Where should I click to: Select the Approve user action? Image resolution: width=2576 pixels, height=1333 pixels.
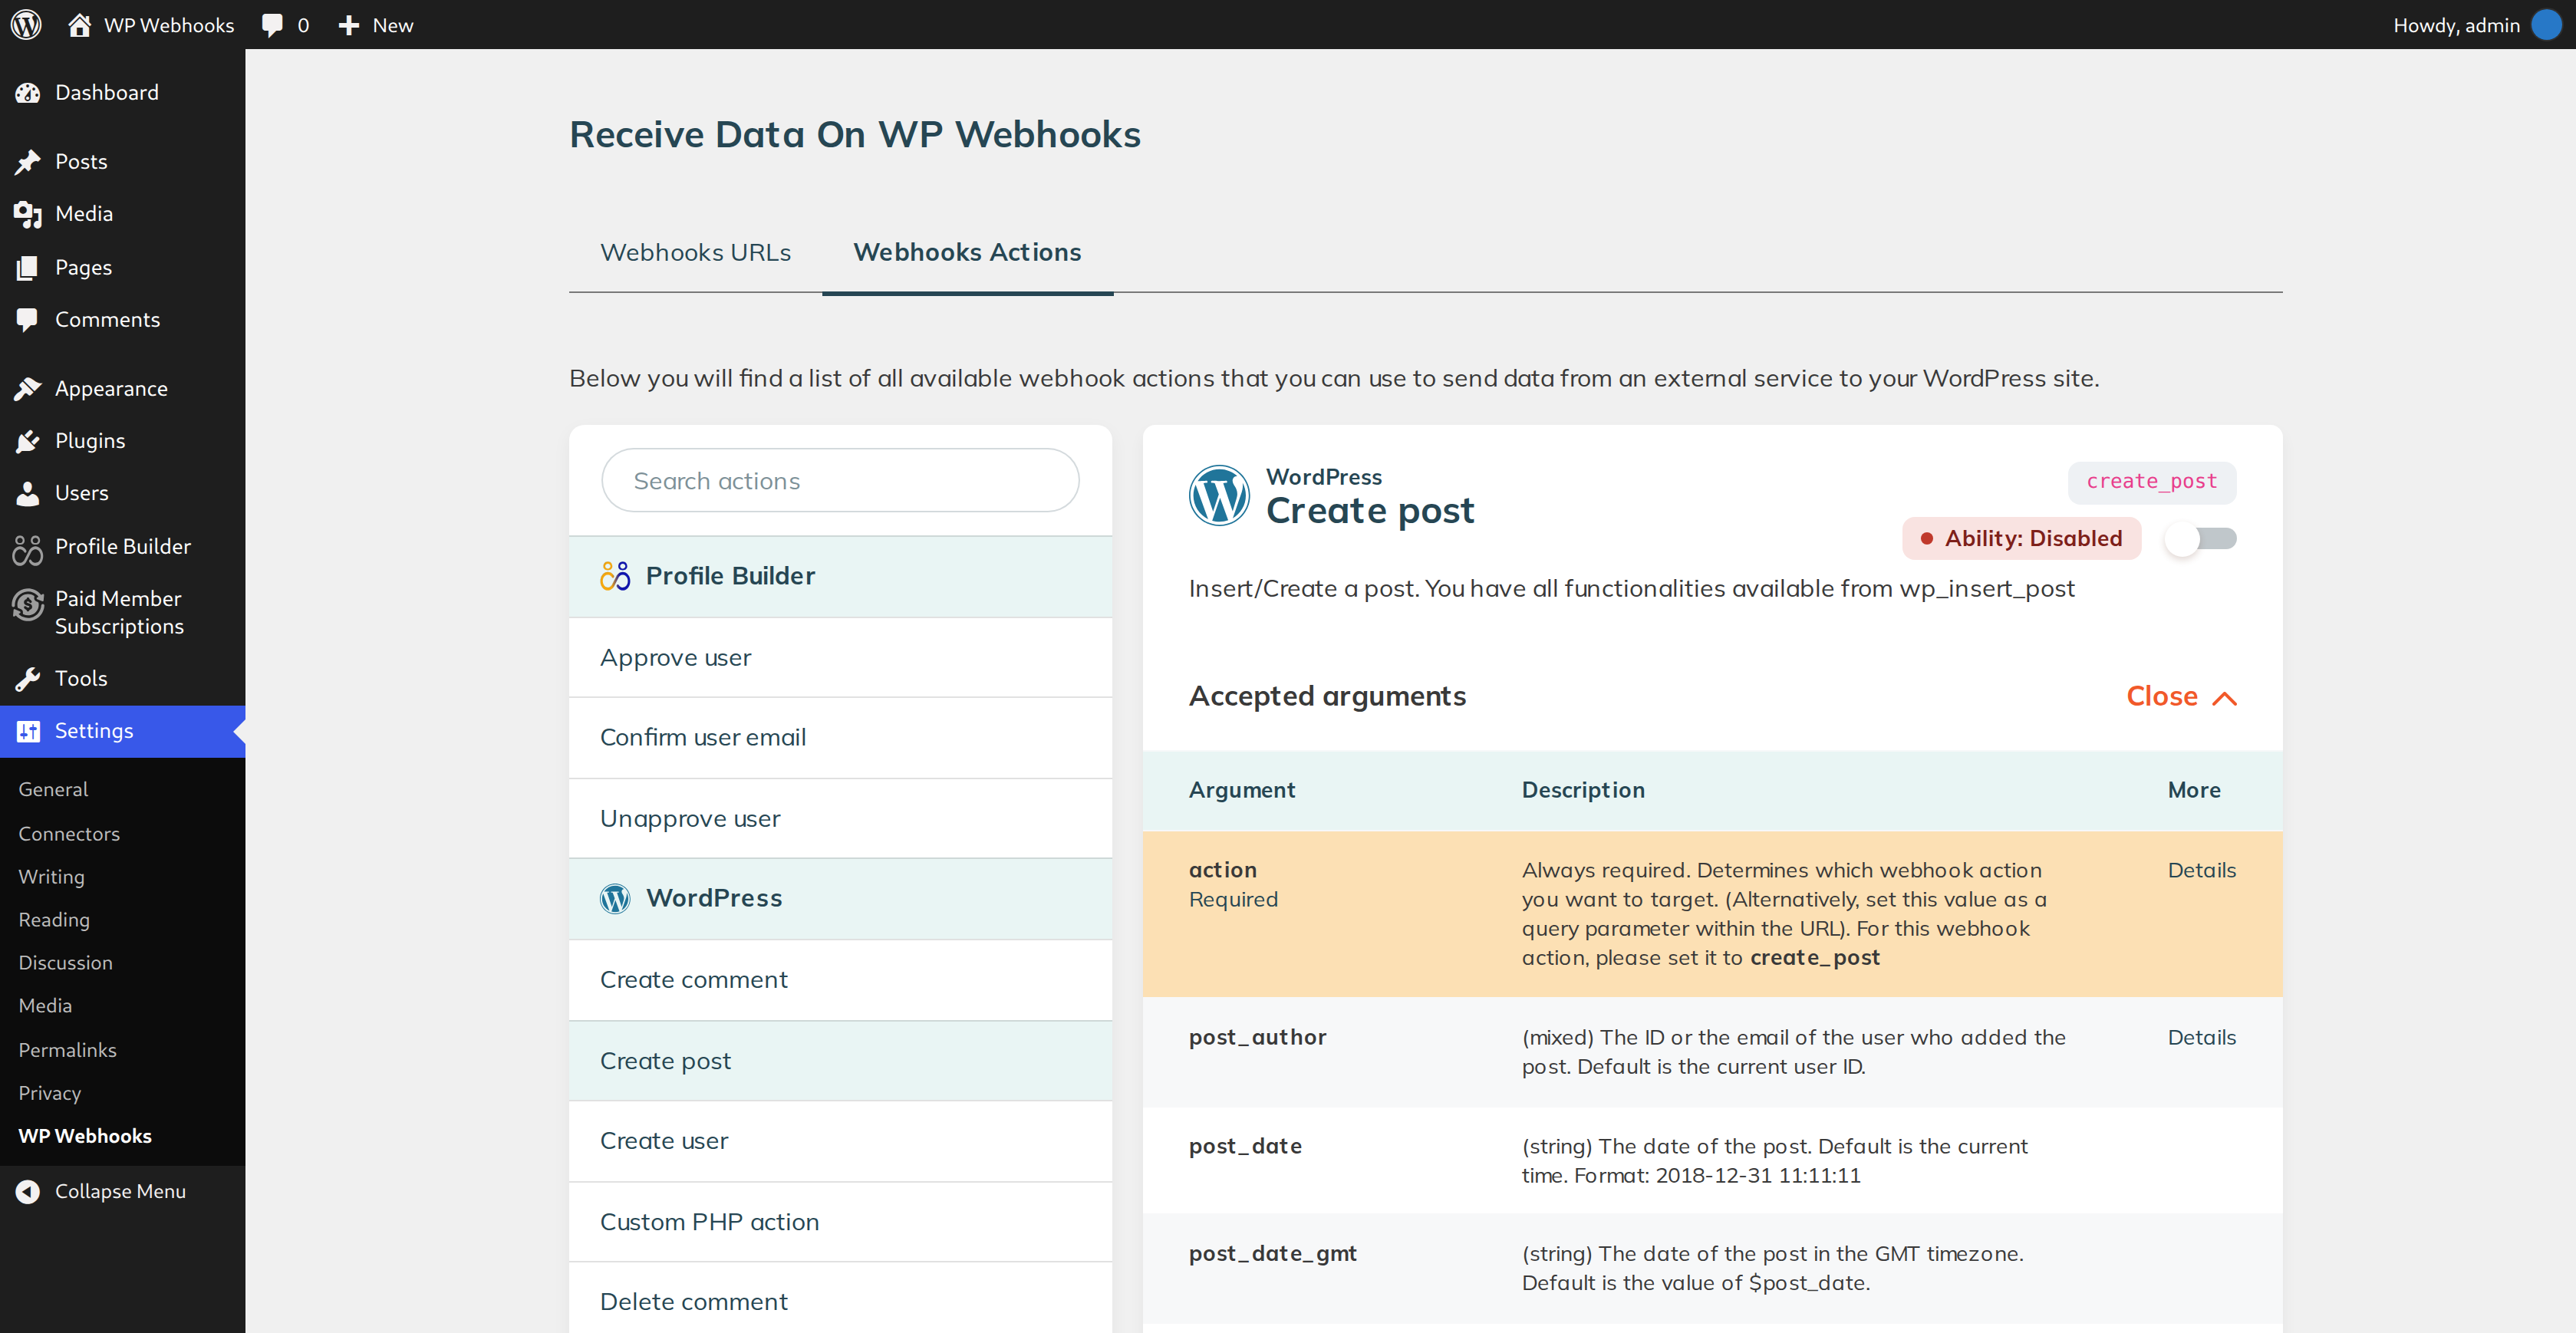click(840, 657)
